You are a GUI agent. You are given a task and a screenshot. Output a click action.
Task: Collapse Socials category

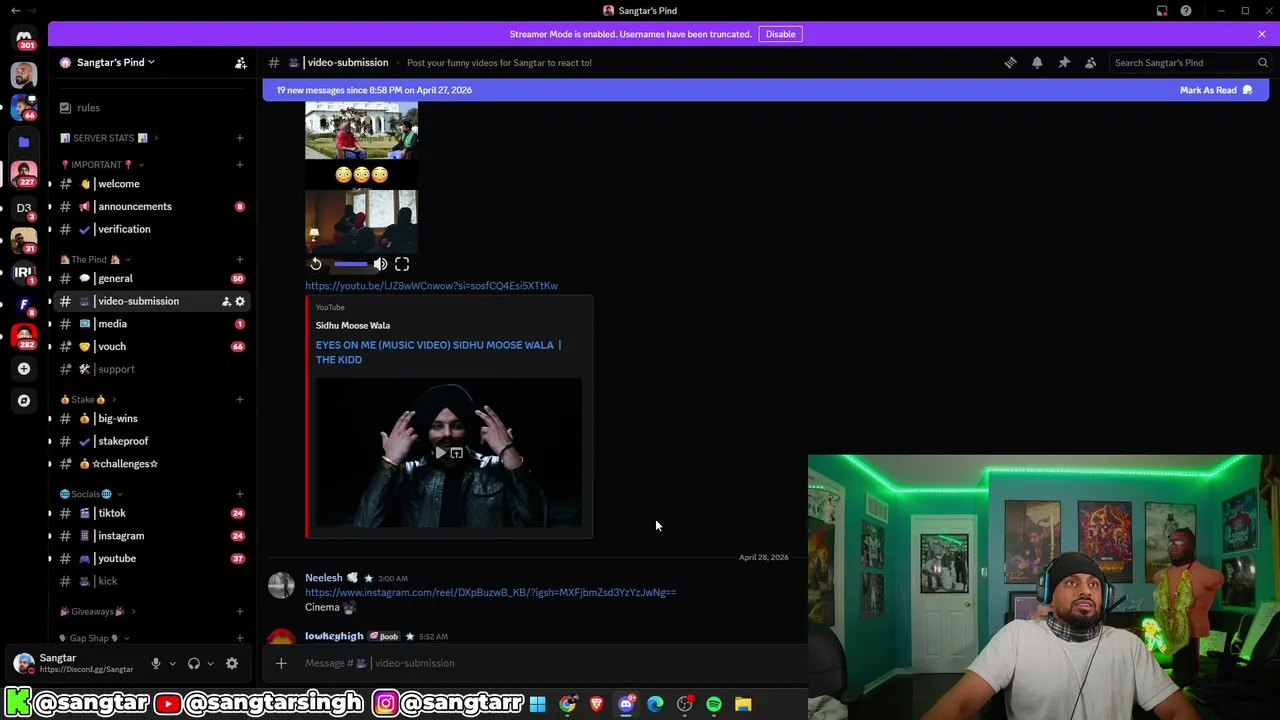(92, 494)
